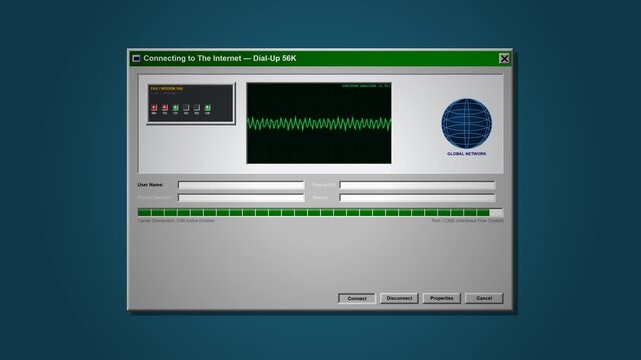
Task: Click the Password input field
Action: click(417, 185)
